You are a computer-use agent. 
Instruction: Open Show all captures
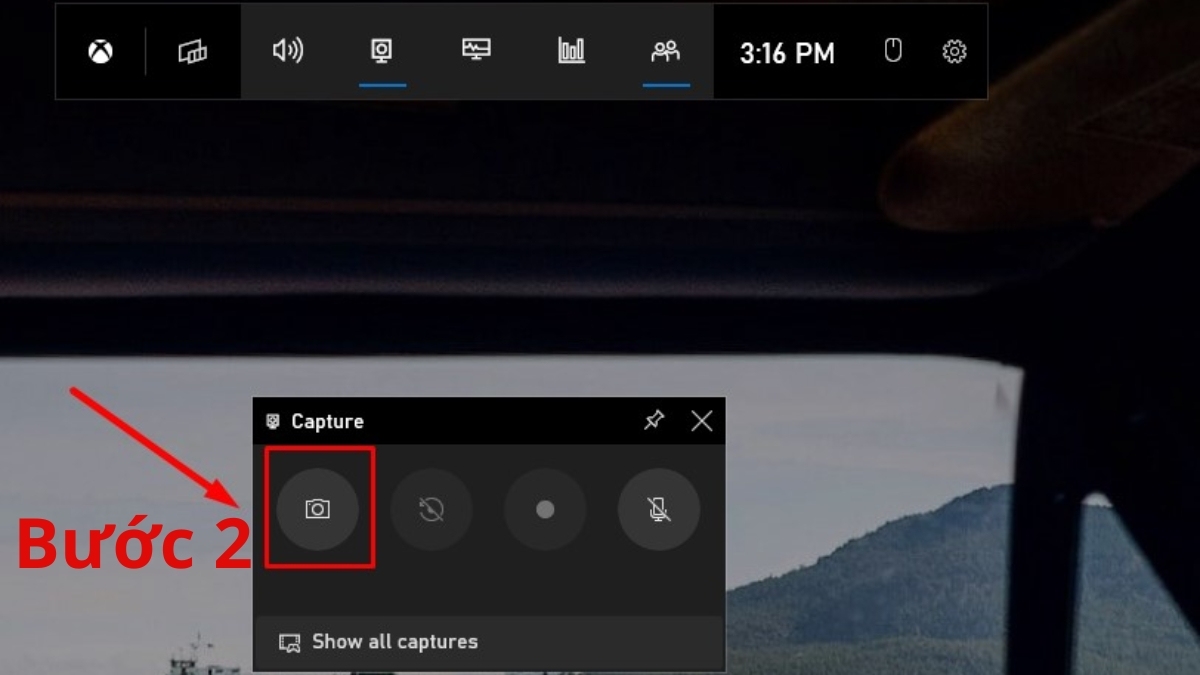[x=489, y=642]
